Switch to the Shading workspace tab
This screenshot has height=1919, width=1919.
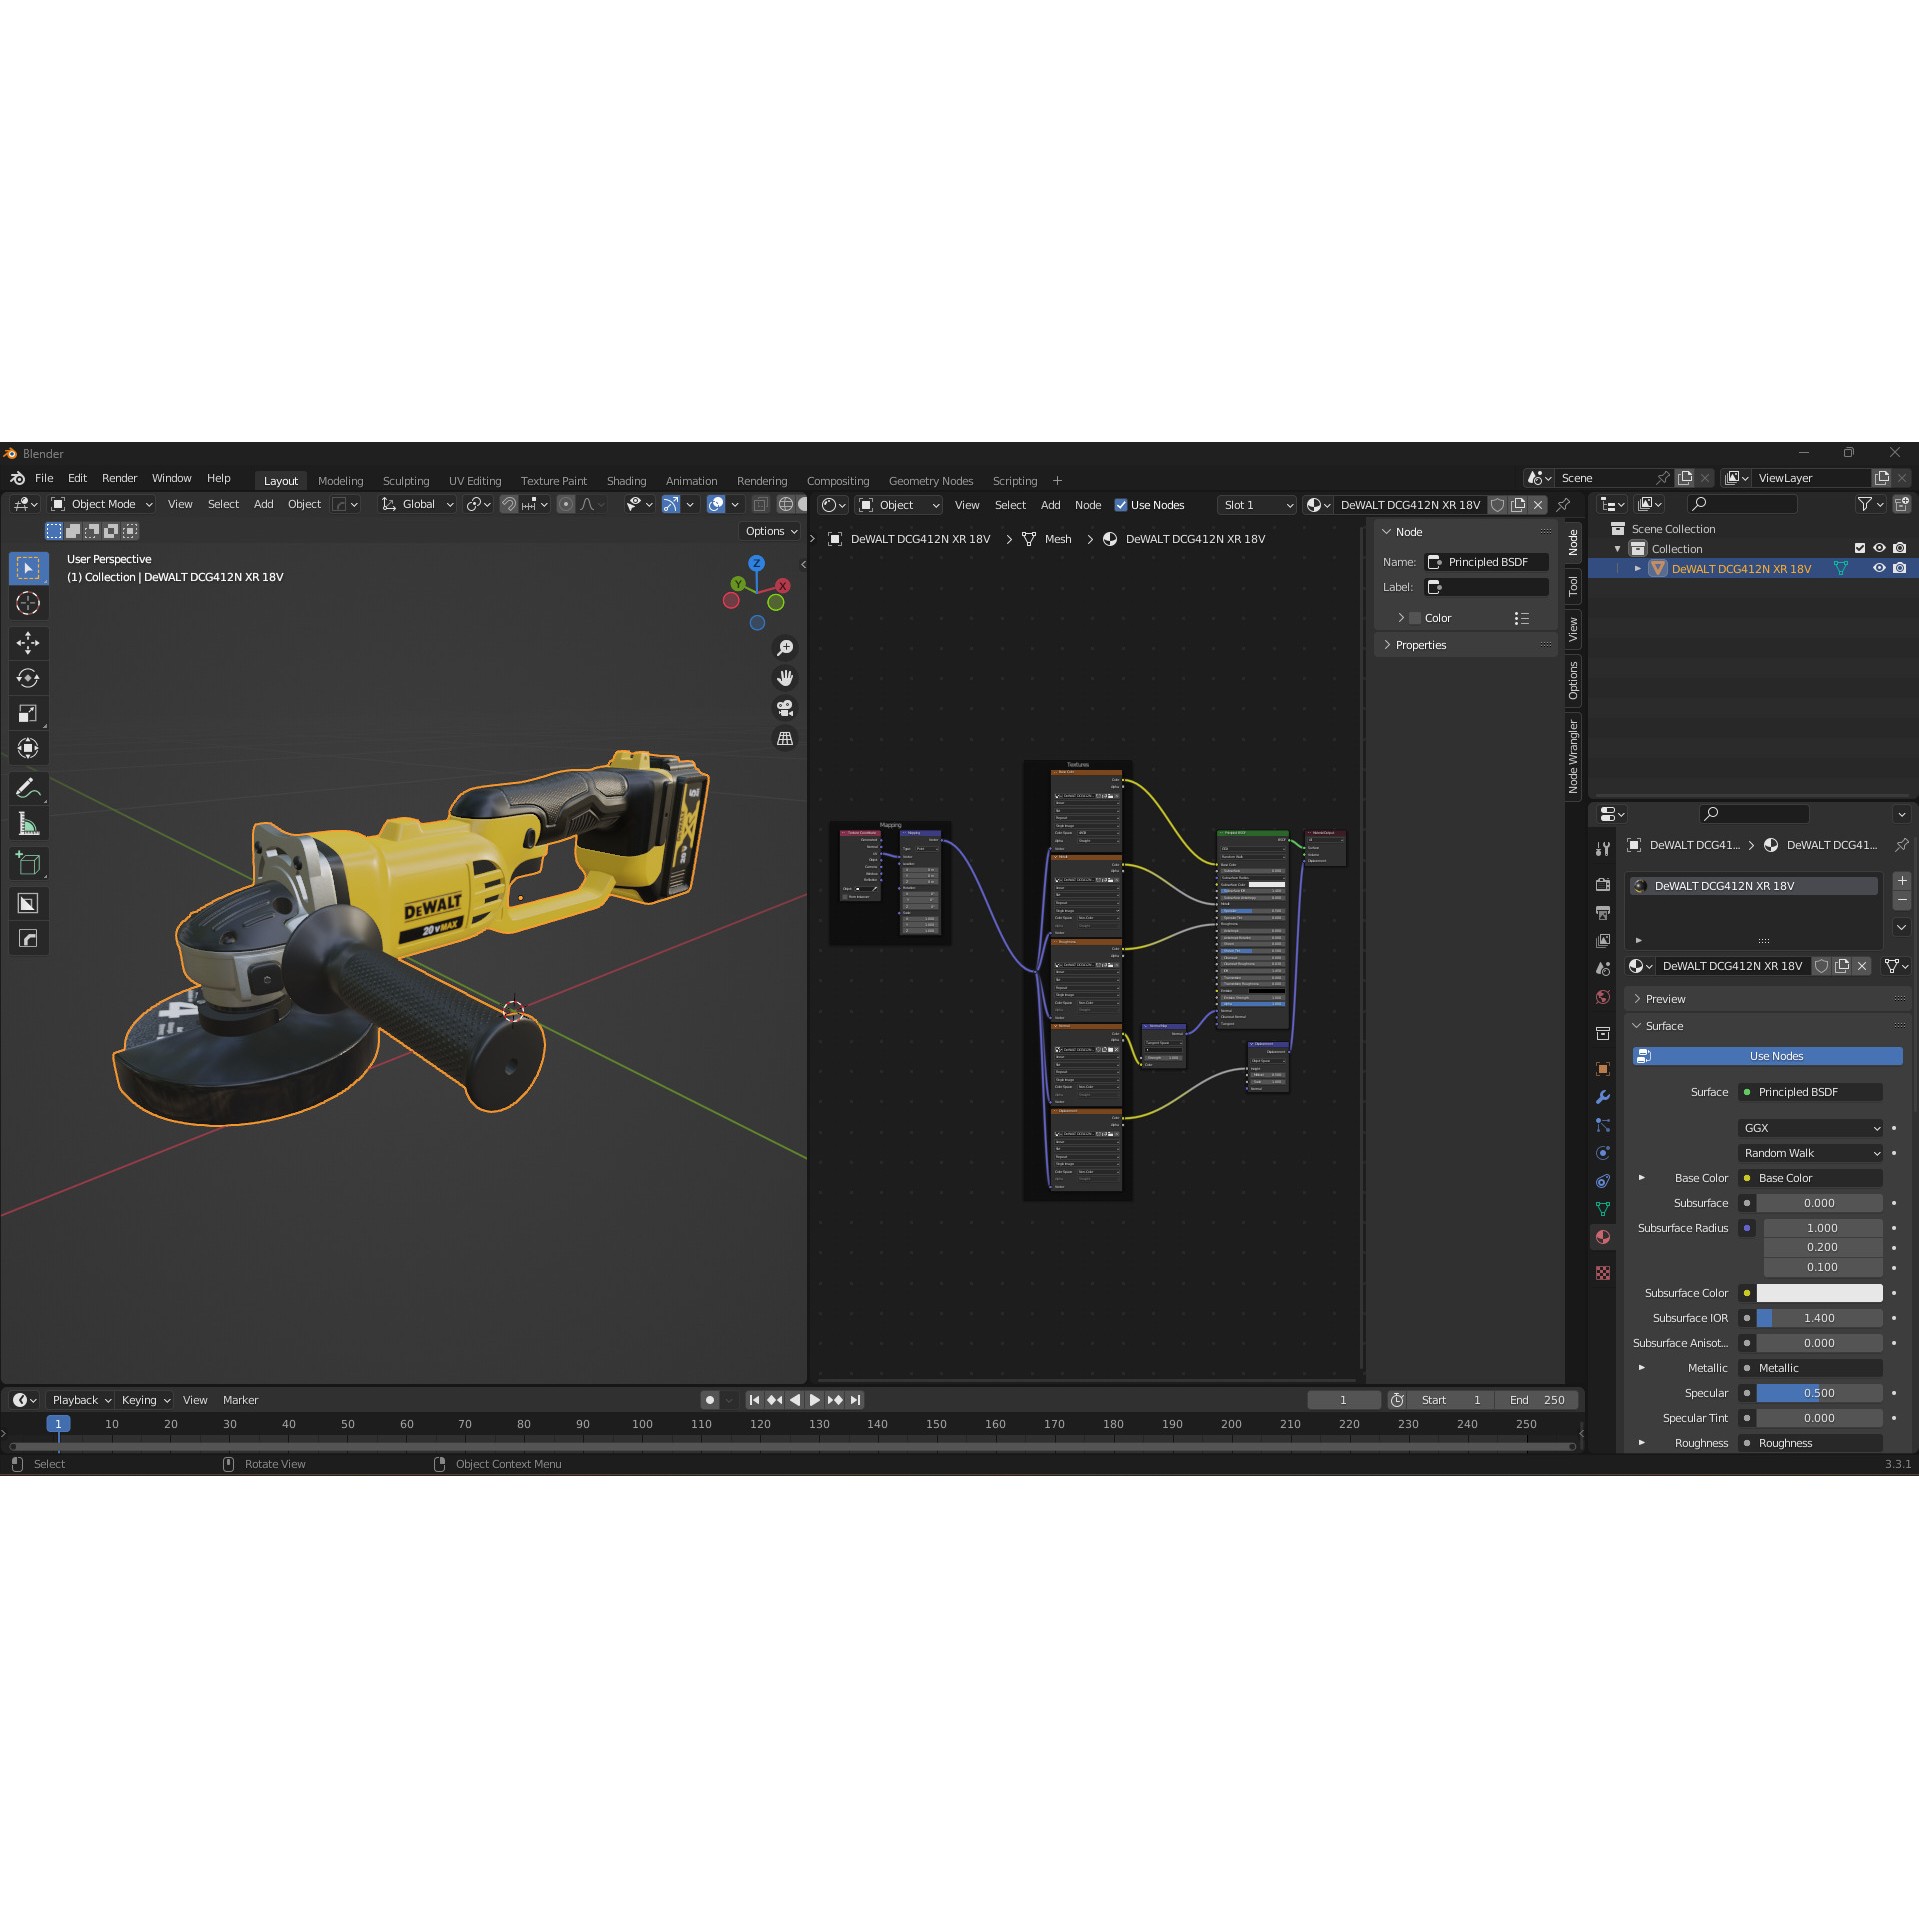(x=626, y=481)
